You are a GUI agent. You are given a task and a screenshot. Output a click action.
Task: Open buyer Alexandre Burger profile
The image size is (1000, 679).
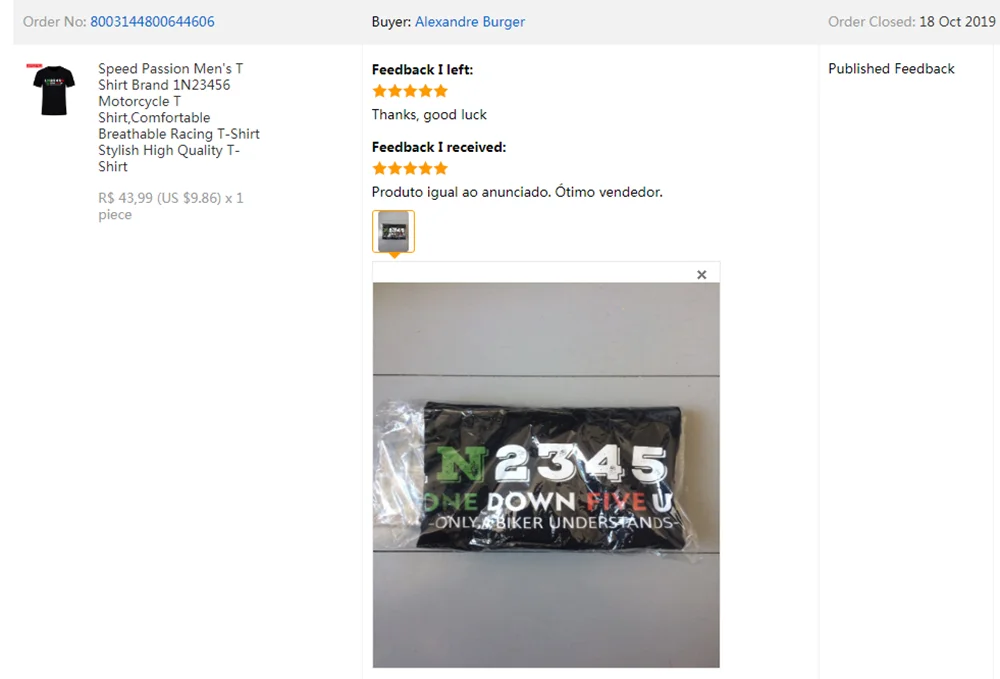coord(469,22)
